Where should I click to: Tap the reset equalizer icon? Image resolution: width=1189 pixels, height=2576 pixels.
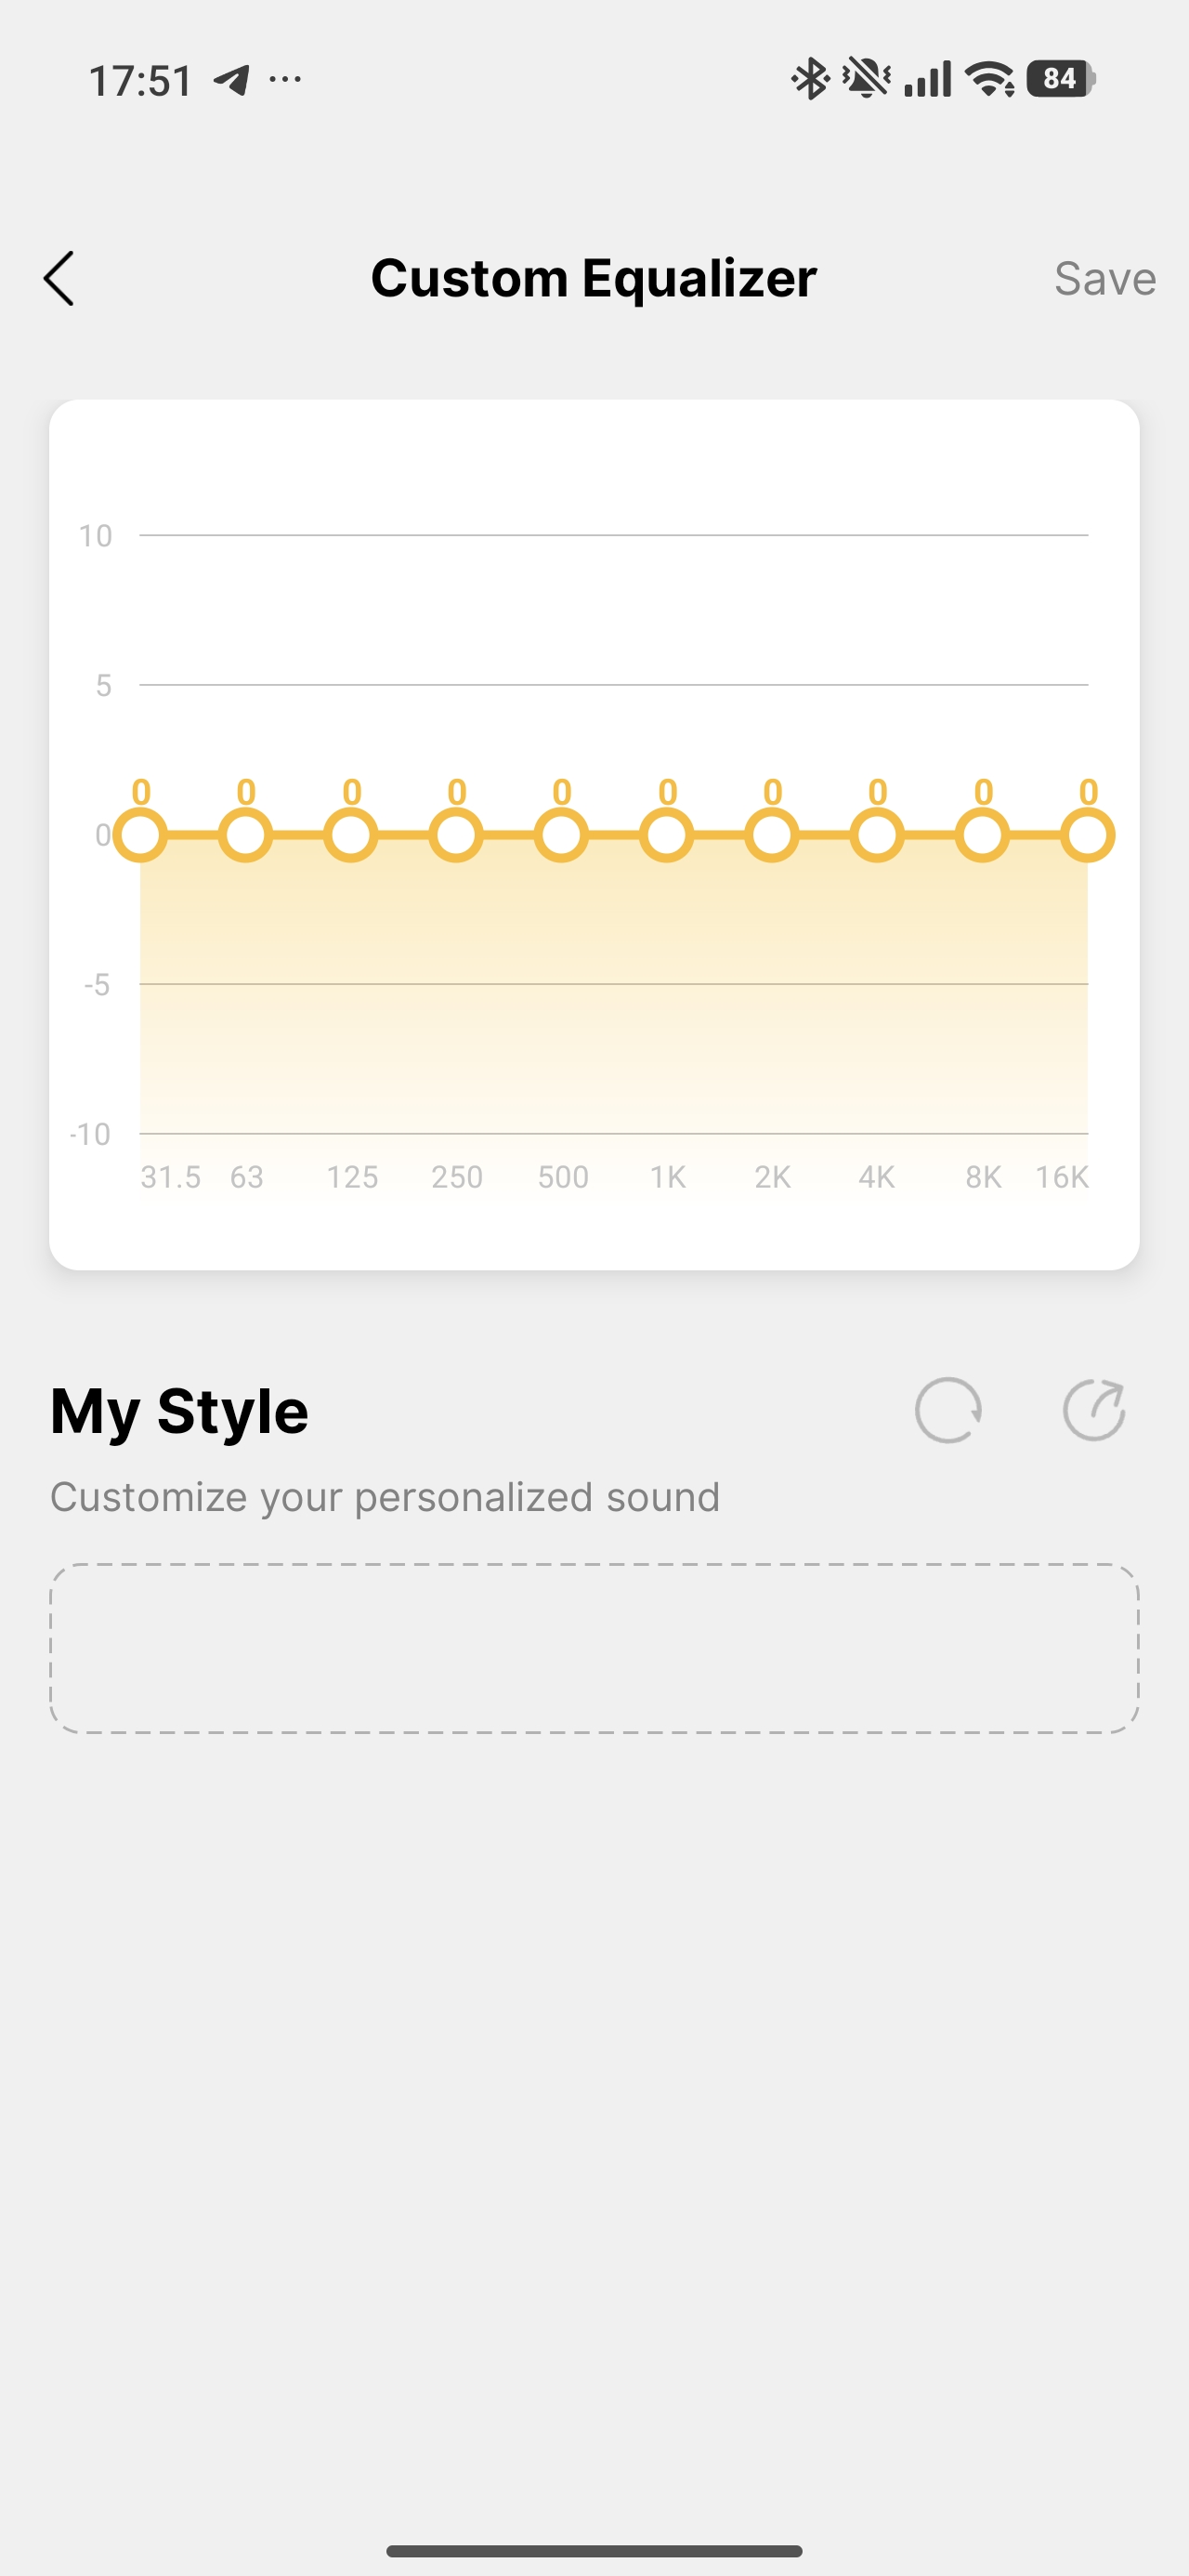[x=947, y=1410]
